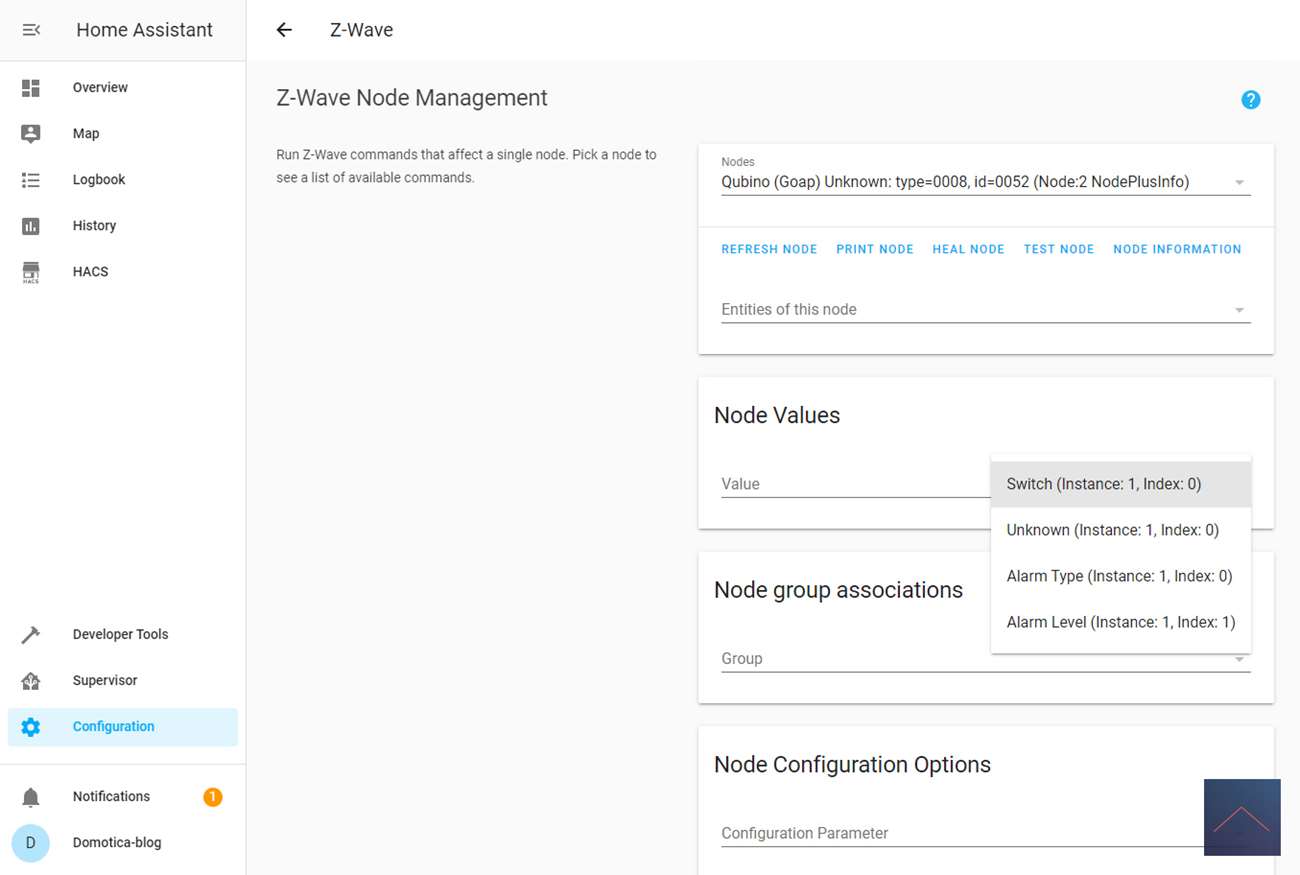The height and width of the screenshot is (875, 1300).
Task: Expand the Entities of this node dropdown
Action: [985, 310]
